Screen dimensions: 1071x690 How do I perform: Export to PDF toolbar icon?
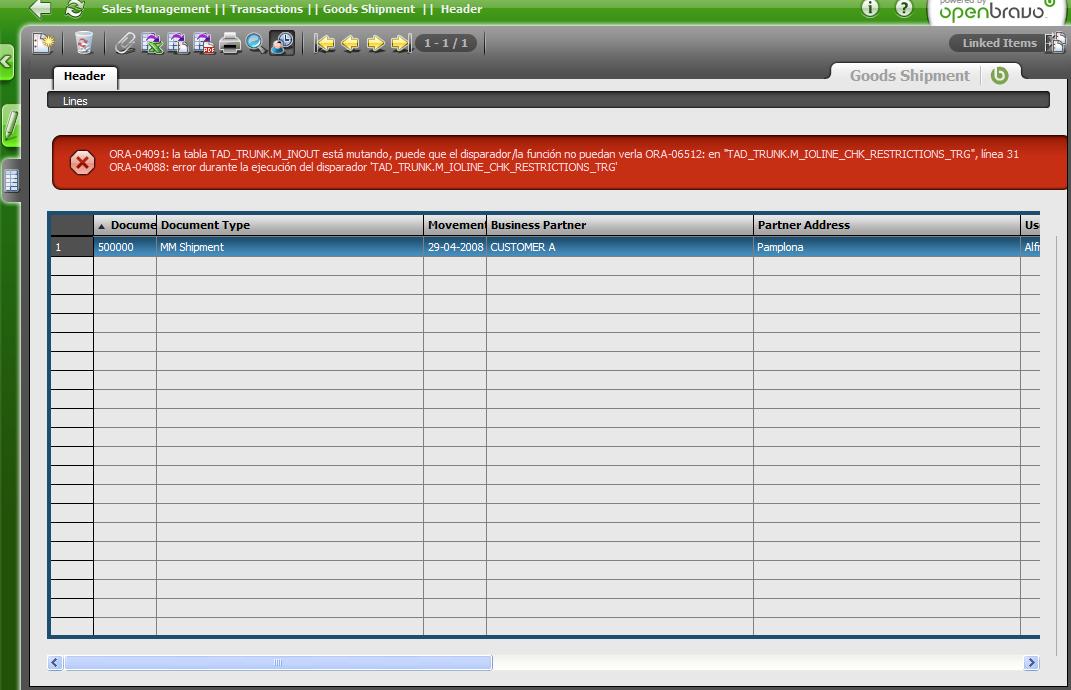(x=204, y=43)
